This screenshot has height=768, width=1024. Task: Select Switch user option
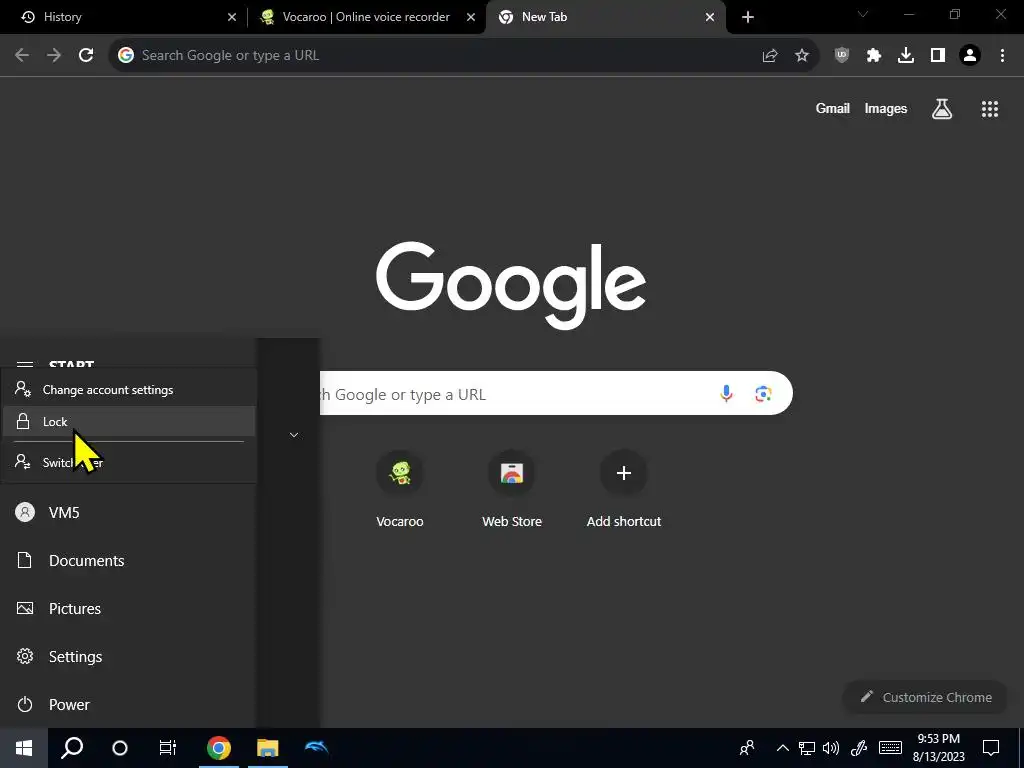(129, 462)
